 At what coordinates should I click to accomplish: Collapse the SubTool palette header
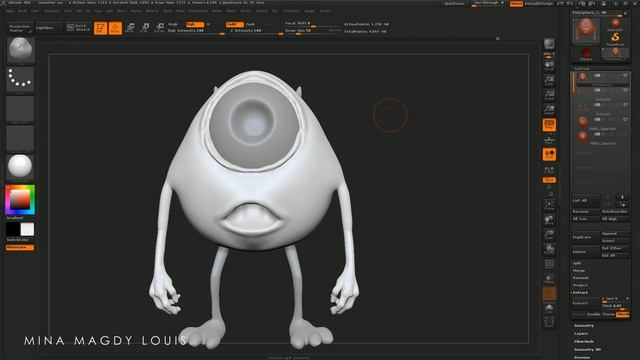pos(582,69)
